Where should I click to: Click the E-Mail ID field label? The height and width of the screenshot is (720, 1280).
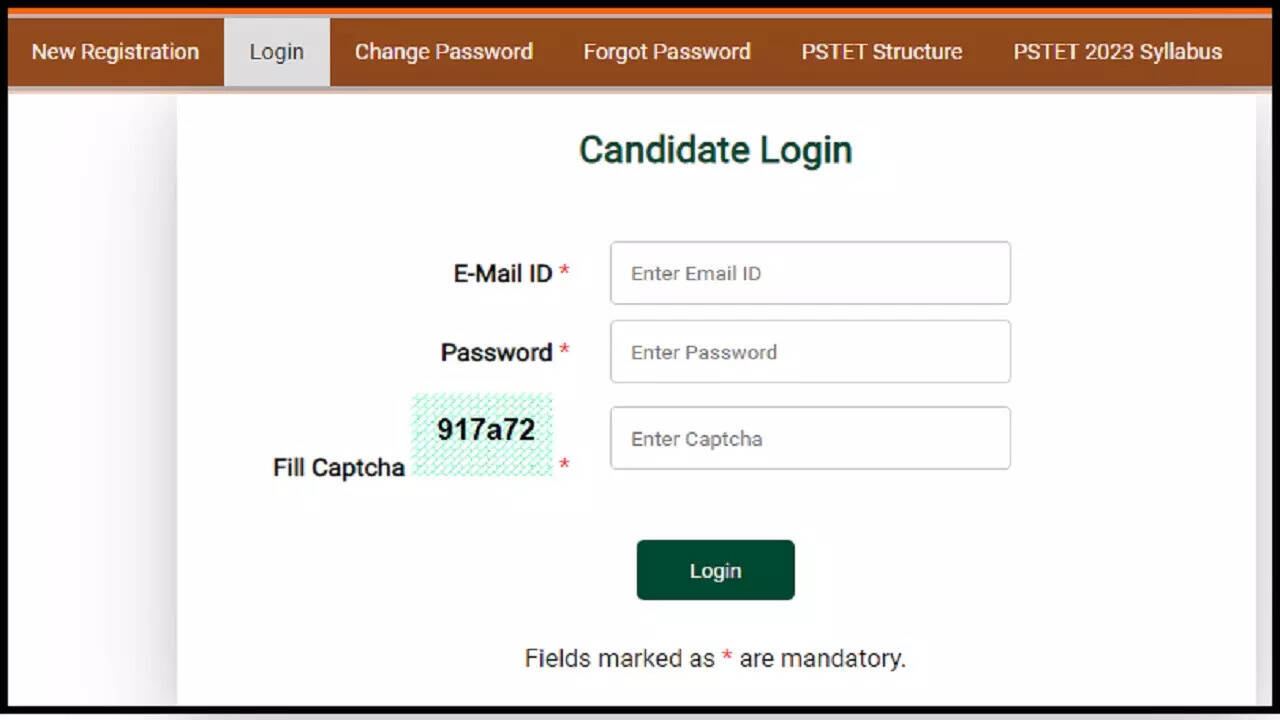tap(502, 273)
